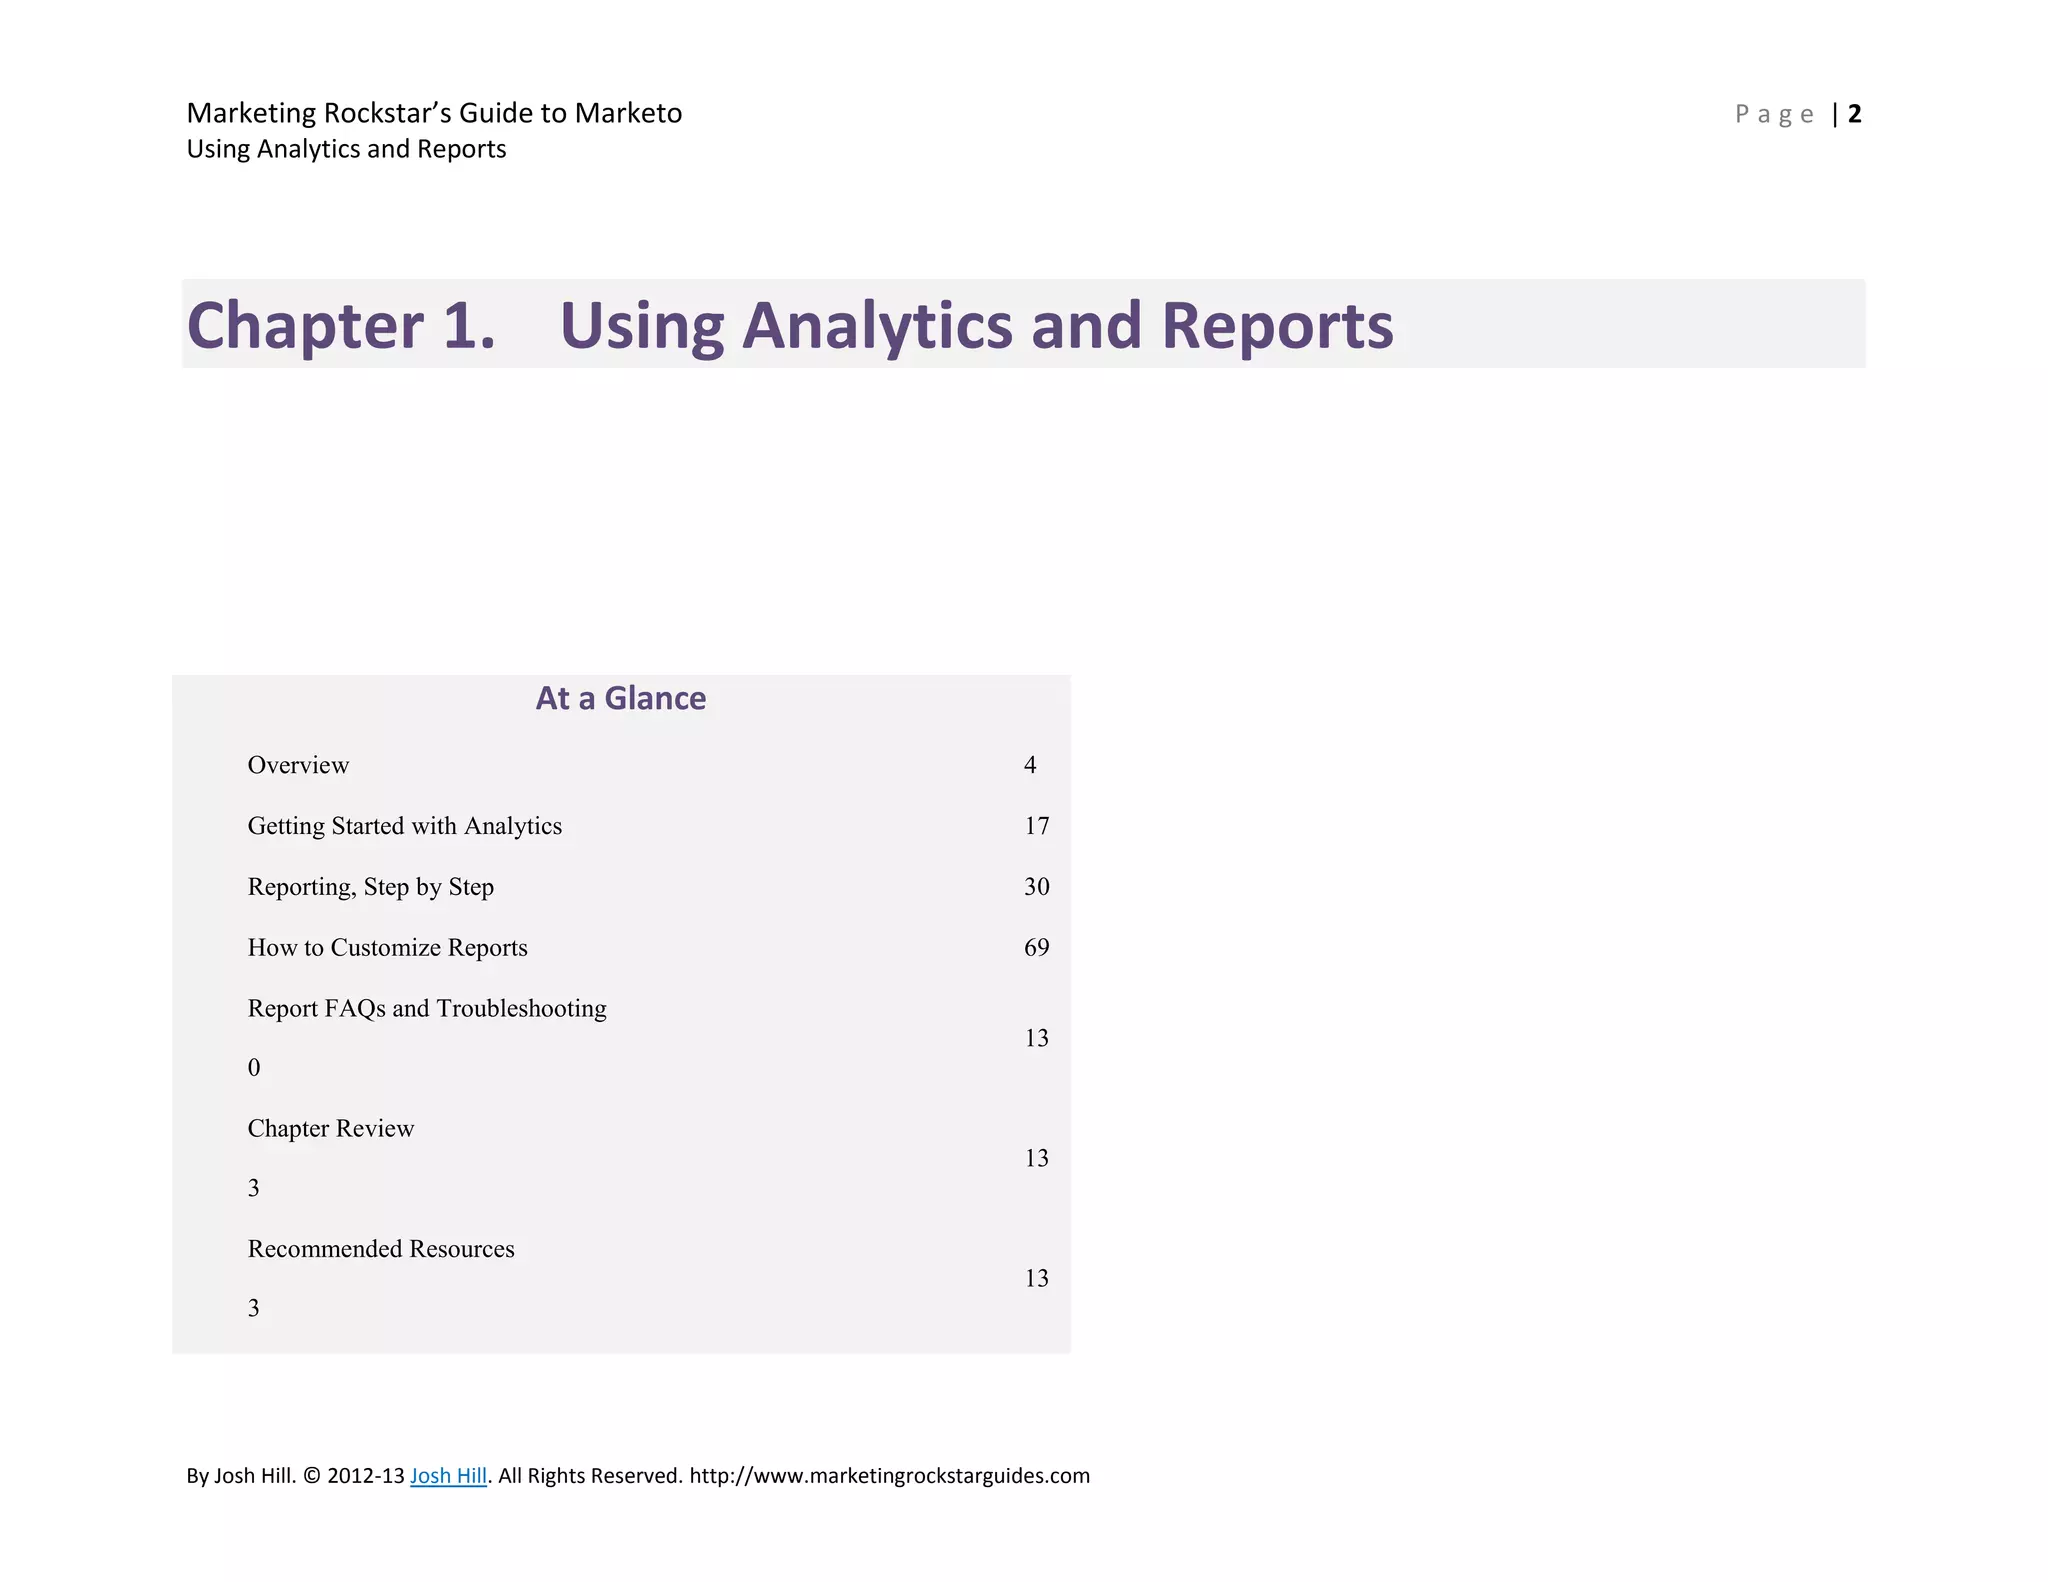
Task: Click the Using Analytics and Reports subheader
Action: (346, 149)
